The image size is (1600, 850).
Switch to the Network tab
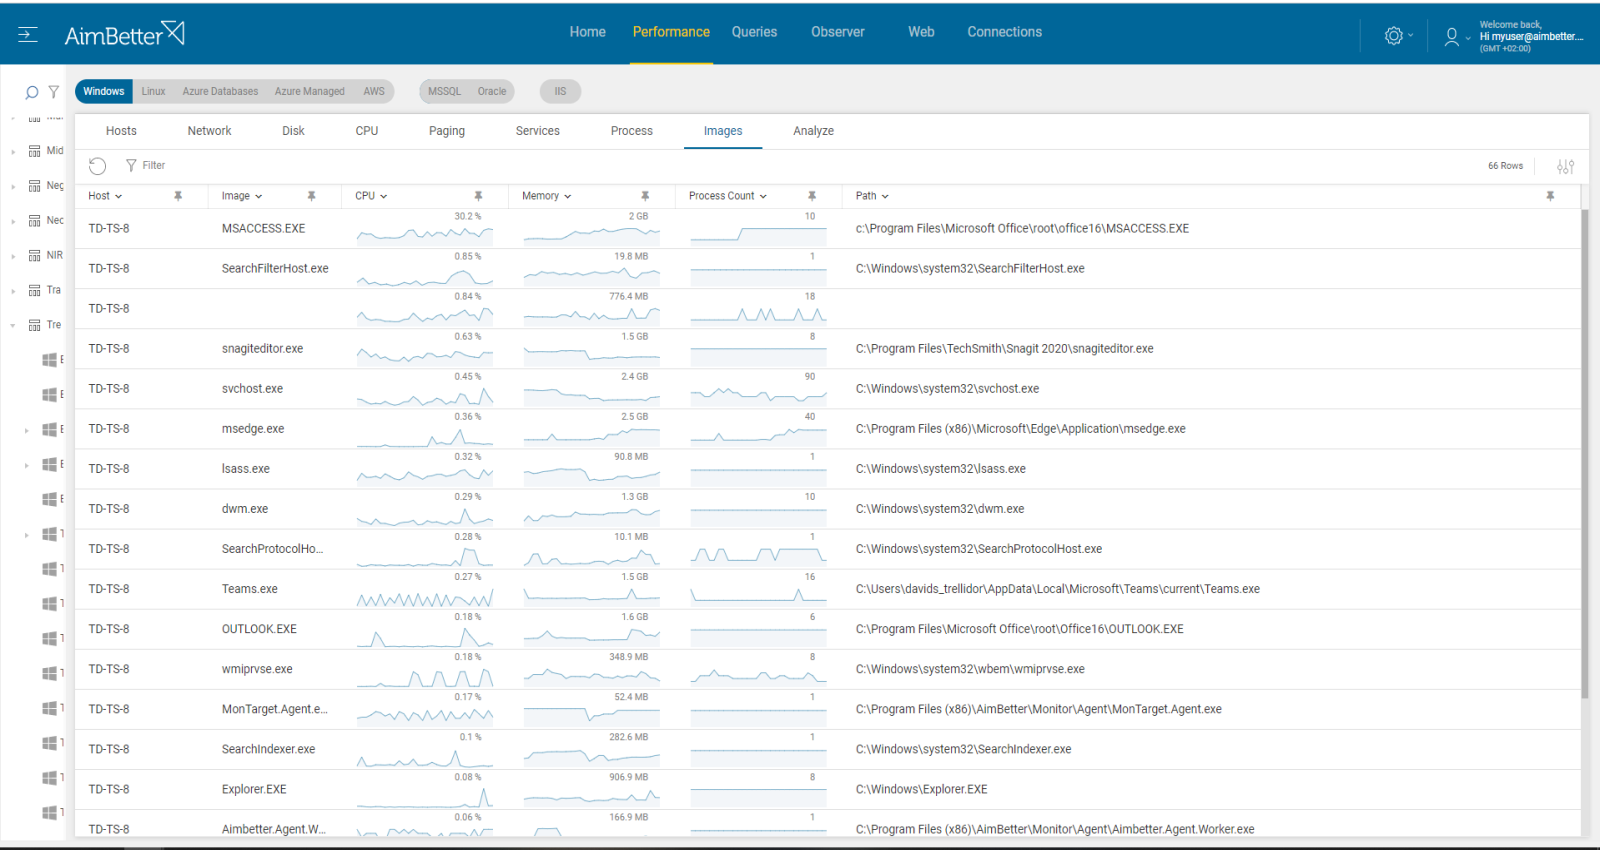[209, 131]
